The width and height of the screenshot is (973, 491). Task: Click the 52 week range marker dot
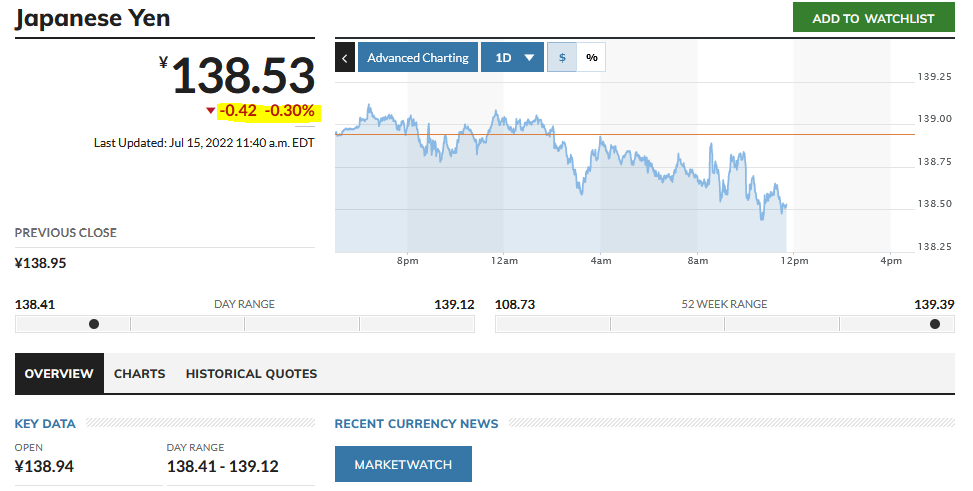click(x=935, y=324)
